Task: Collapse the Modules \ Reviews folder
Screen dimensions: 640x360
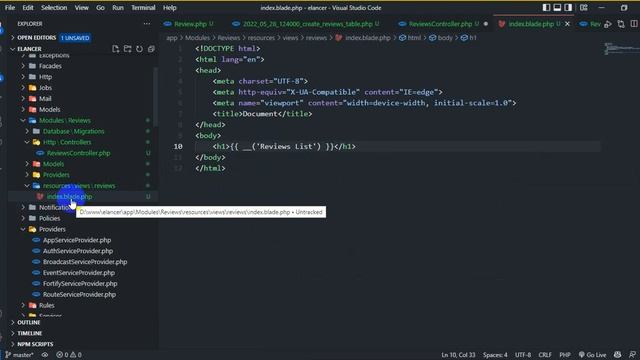Action: [x=64, y=120]
